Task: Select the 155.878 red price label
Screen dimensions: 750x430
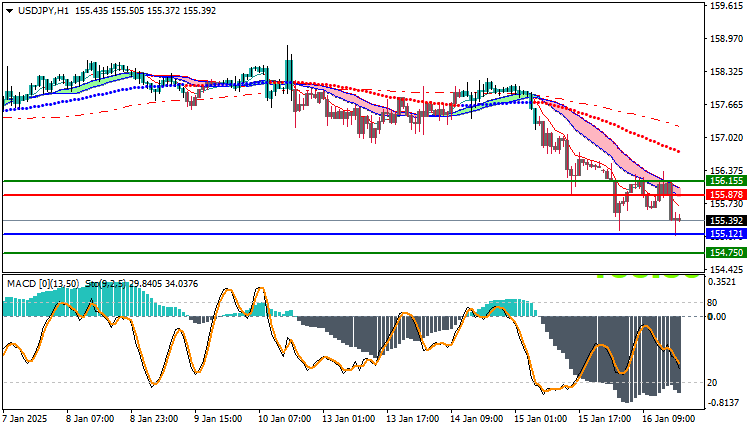Action: click(726, 195)
